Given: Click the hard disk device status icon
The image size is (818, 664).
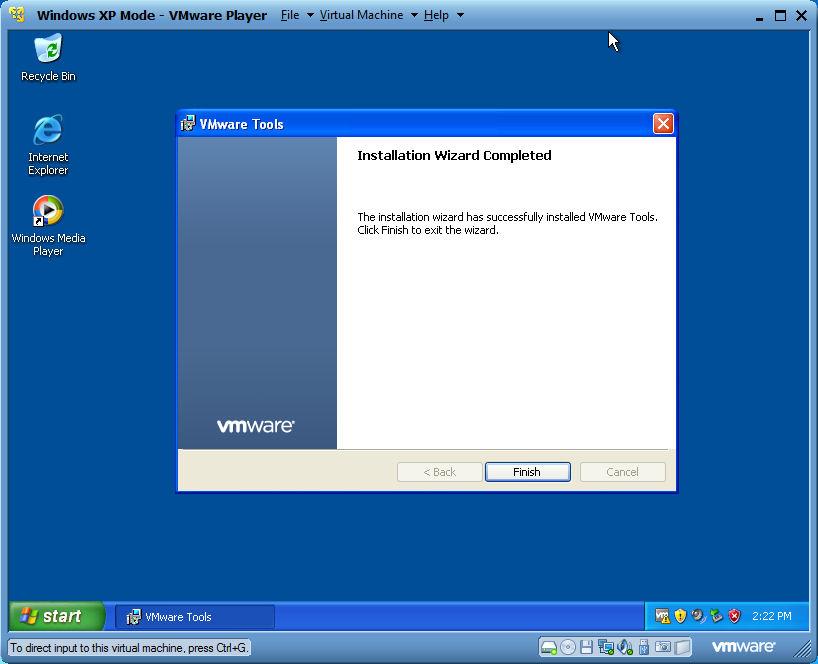Looking at the screenshot, I should tap(549, 647).
